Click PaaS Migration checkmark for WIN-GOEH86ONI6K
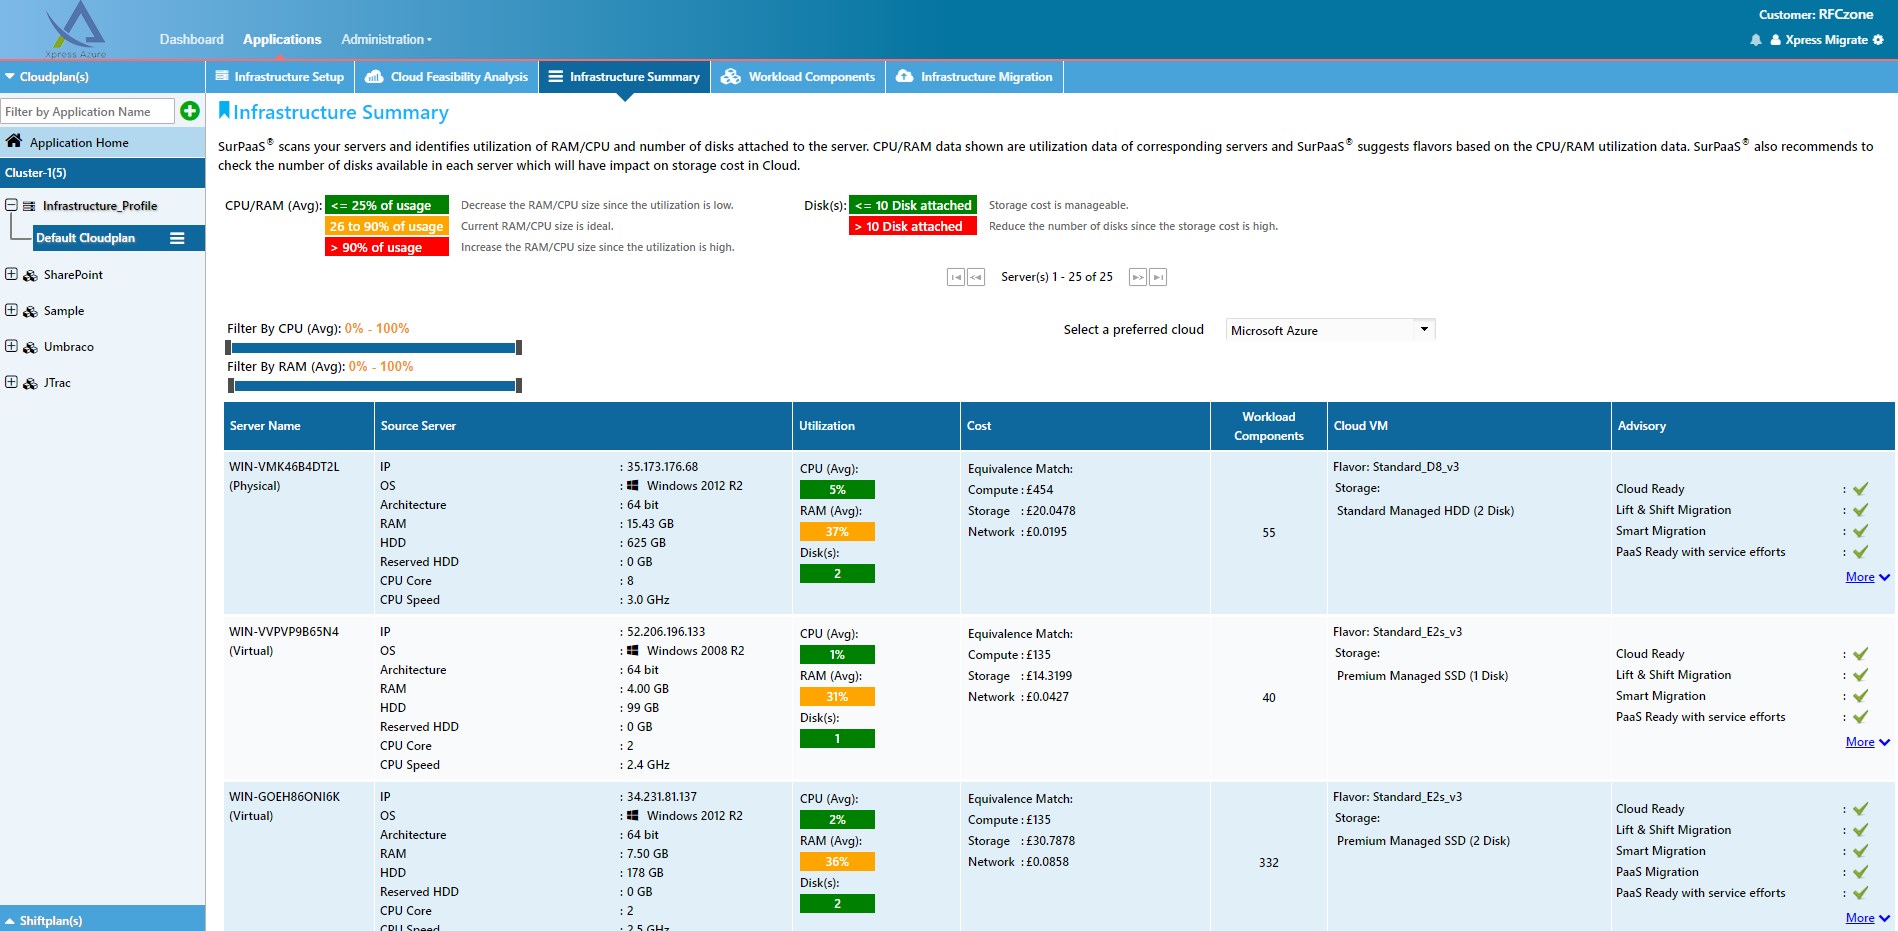The height and width of the screenshot is (931, 1898). pyautogui.click(x=1860, y=872)
